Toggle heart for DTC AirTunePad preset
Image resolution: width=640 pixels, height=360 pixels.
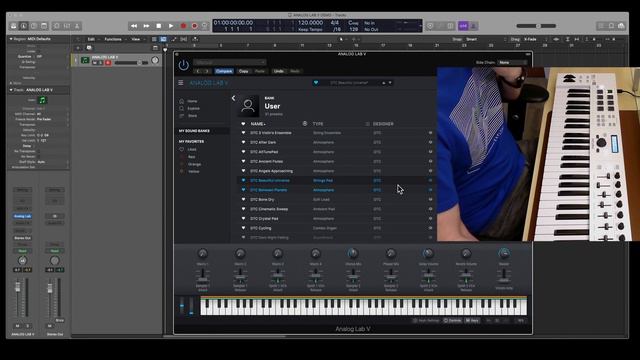pyautogui.click(x=243, y=152)
